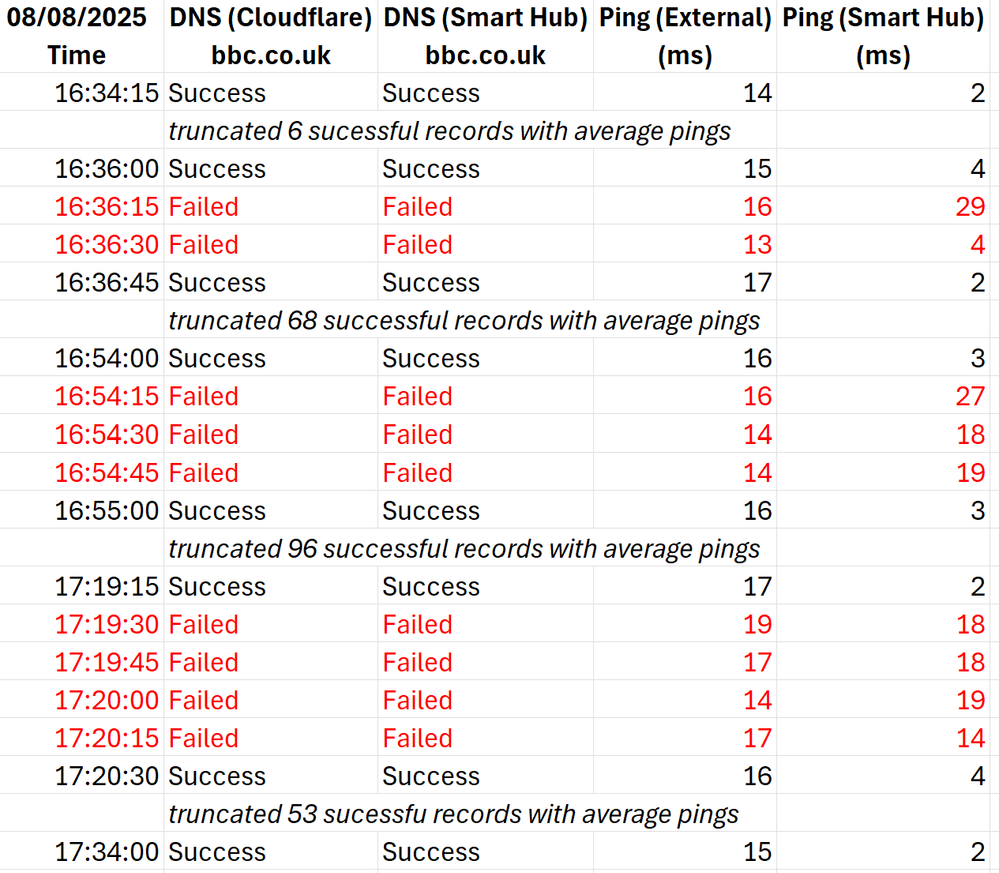Select the 16:54:00 time cell
999x873 pixels.
(x=106, y=359)
